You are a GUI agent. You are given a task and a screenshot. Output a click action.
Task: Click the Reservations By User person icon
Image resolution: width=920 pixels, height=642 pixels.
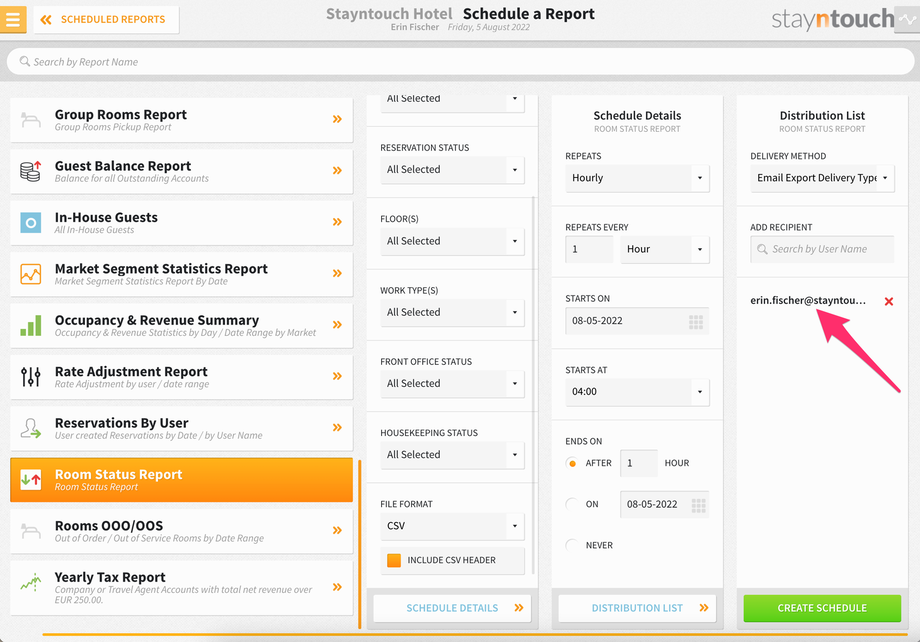point(31,428)
